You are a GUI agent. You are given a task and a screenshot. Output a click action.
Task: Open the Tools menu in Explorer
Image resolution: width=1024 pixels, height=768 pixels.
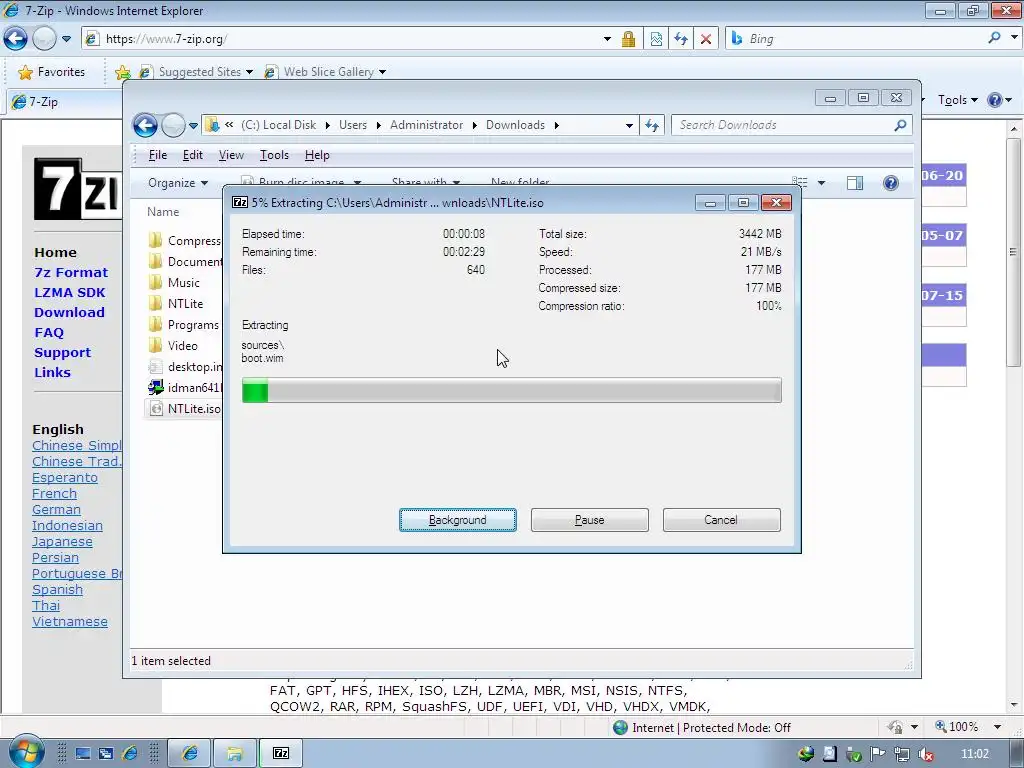(274, 155)
